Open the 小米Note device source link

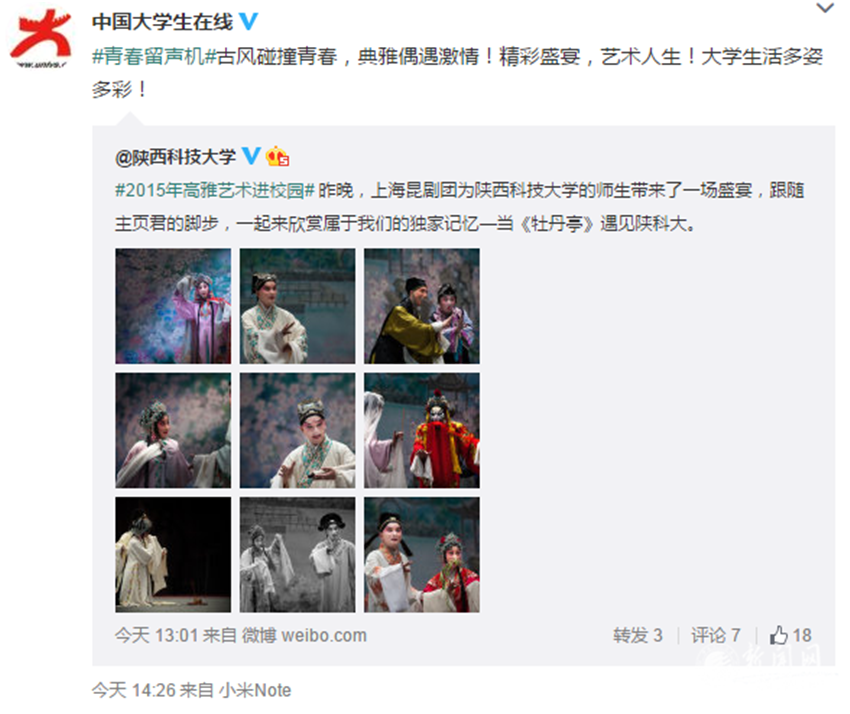(x=255, y=690)
